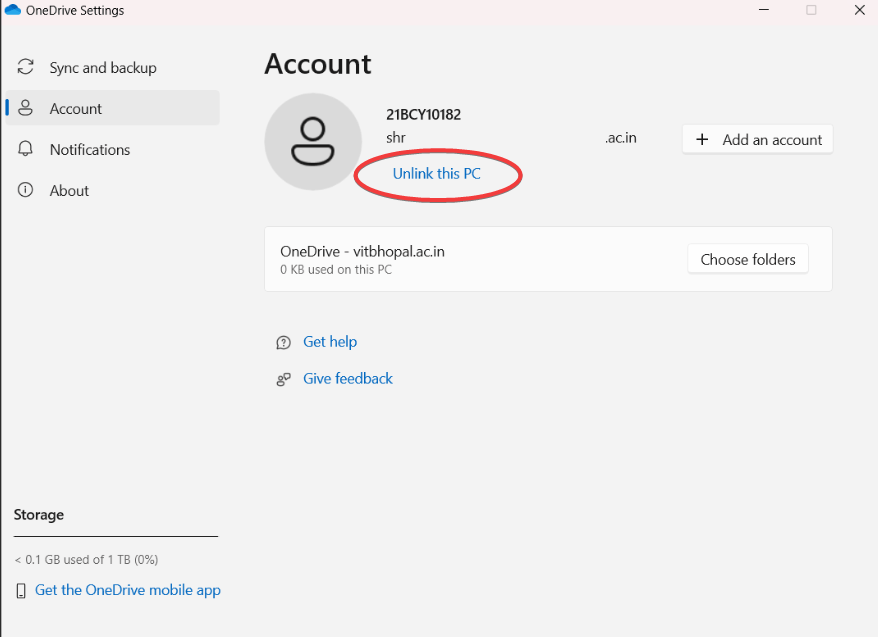This screenshot has height=637, width=878.
Task: Click the Add an account button
Action: (757, 139)
